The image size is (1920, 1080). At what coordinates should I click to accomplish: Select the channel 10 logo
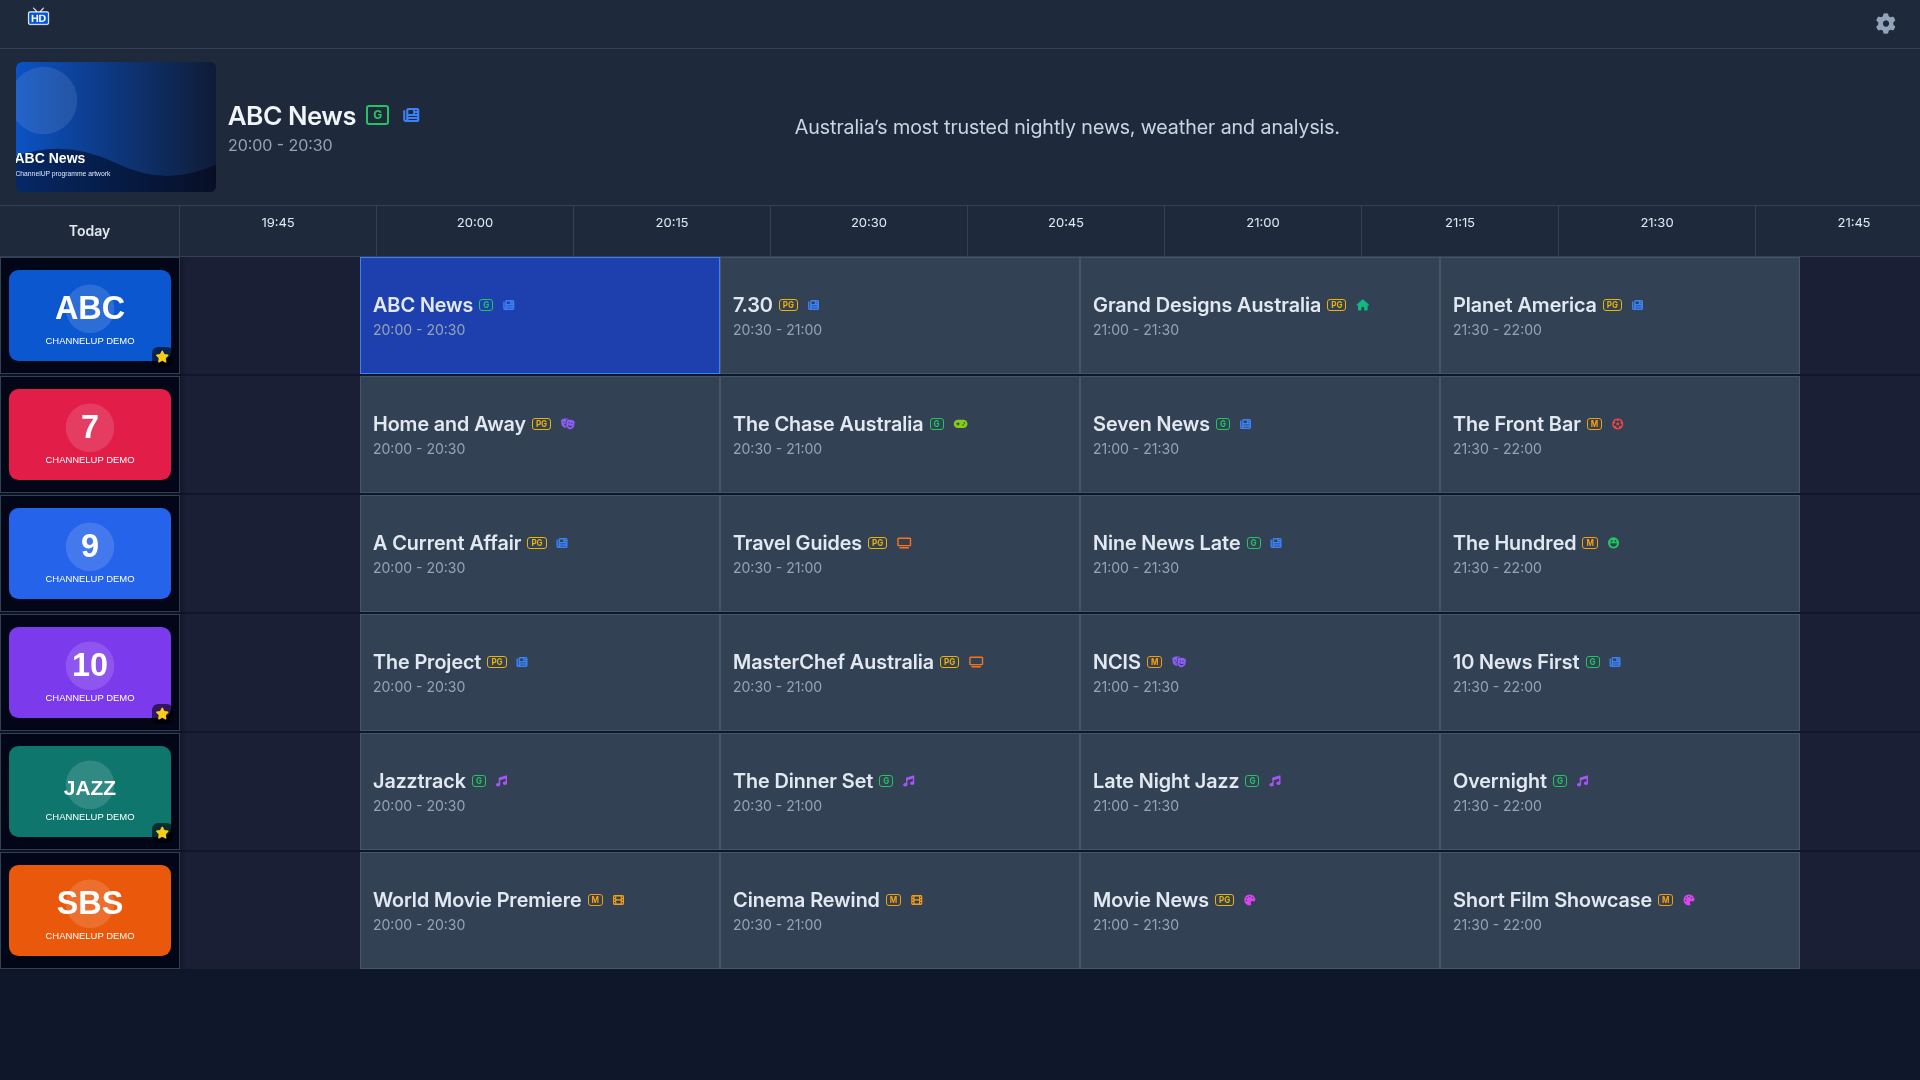click(x=90, y=673)
